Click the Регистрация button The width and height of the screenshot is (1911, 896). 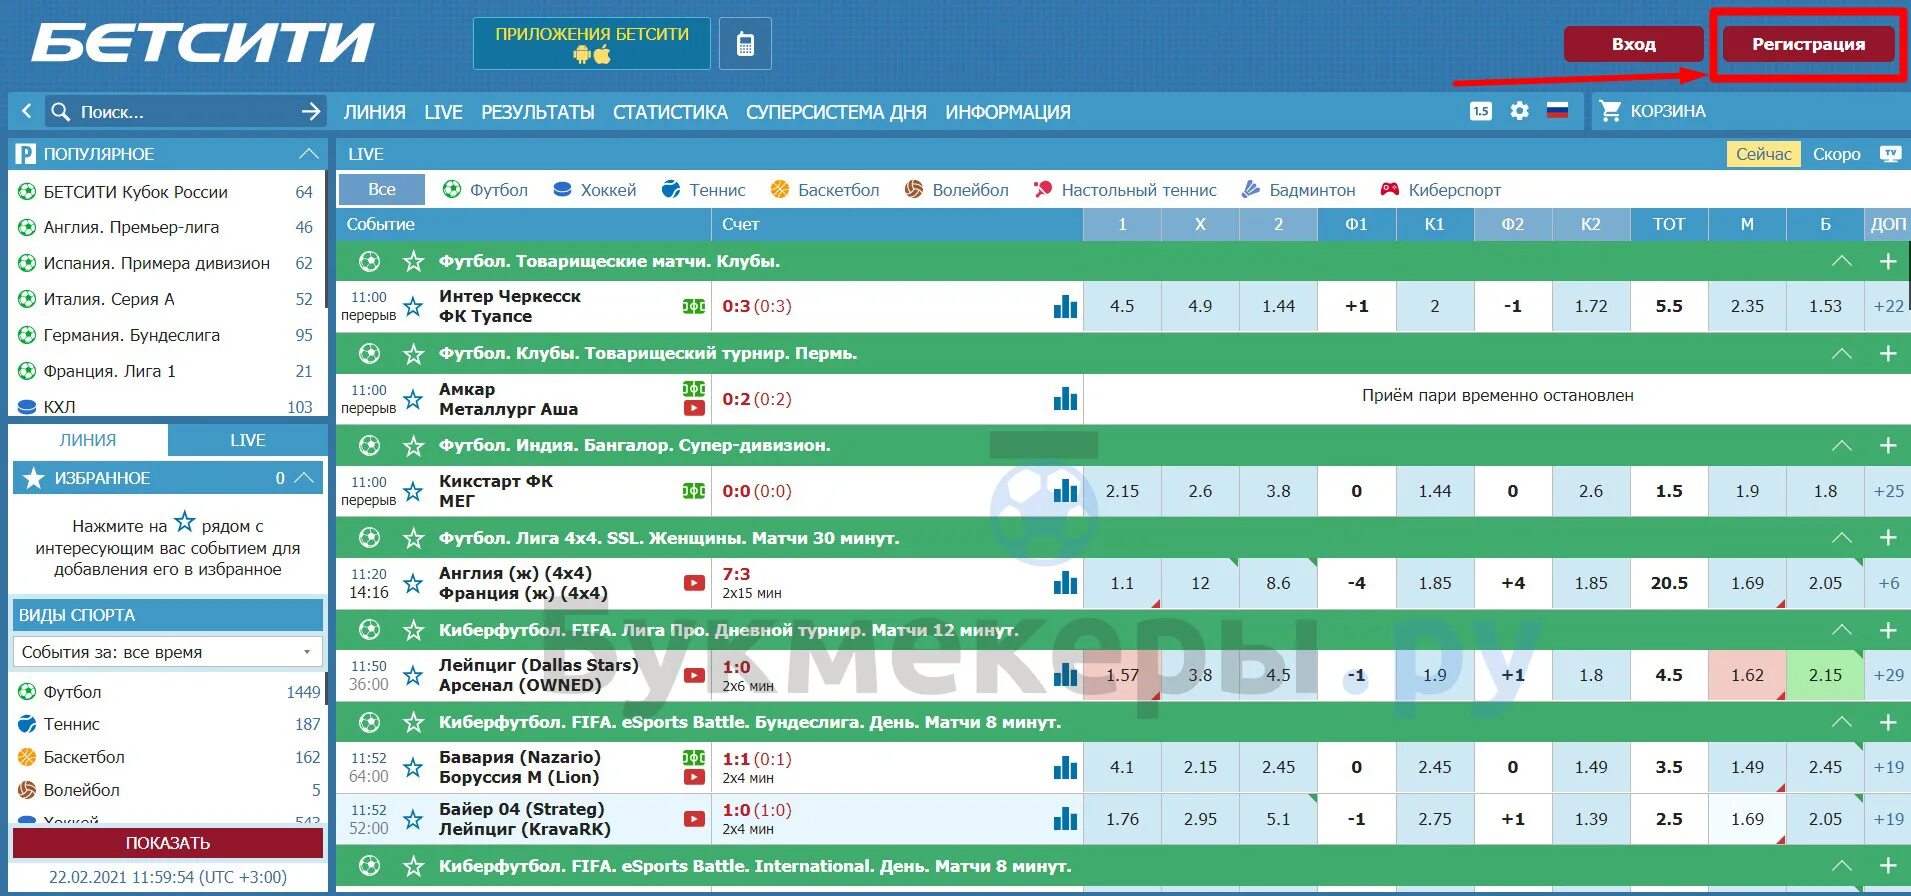[1808, 44]
